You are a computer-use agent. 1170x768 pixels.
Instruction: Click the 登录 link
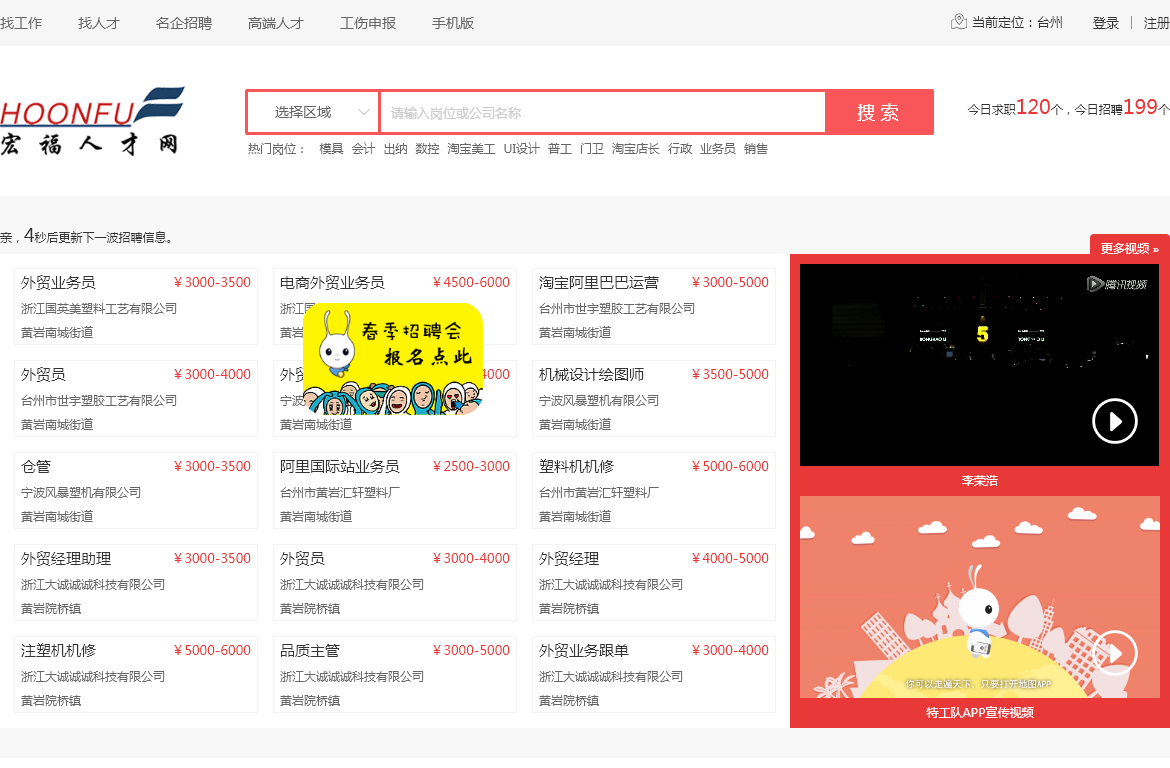click(x=1105, y=23)
